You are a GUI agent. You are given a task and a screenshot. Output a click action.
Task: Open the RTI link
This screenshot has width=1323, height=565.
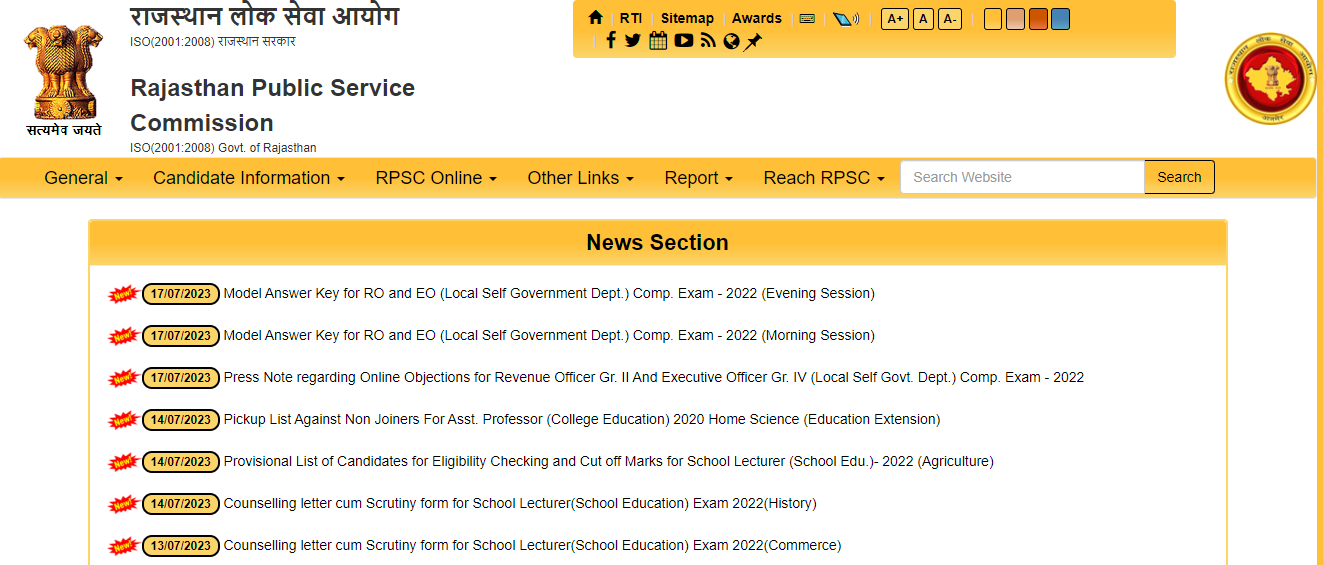(631, 18)
